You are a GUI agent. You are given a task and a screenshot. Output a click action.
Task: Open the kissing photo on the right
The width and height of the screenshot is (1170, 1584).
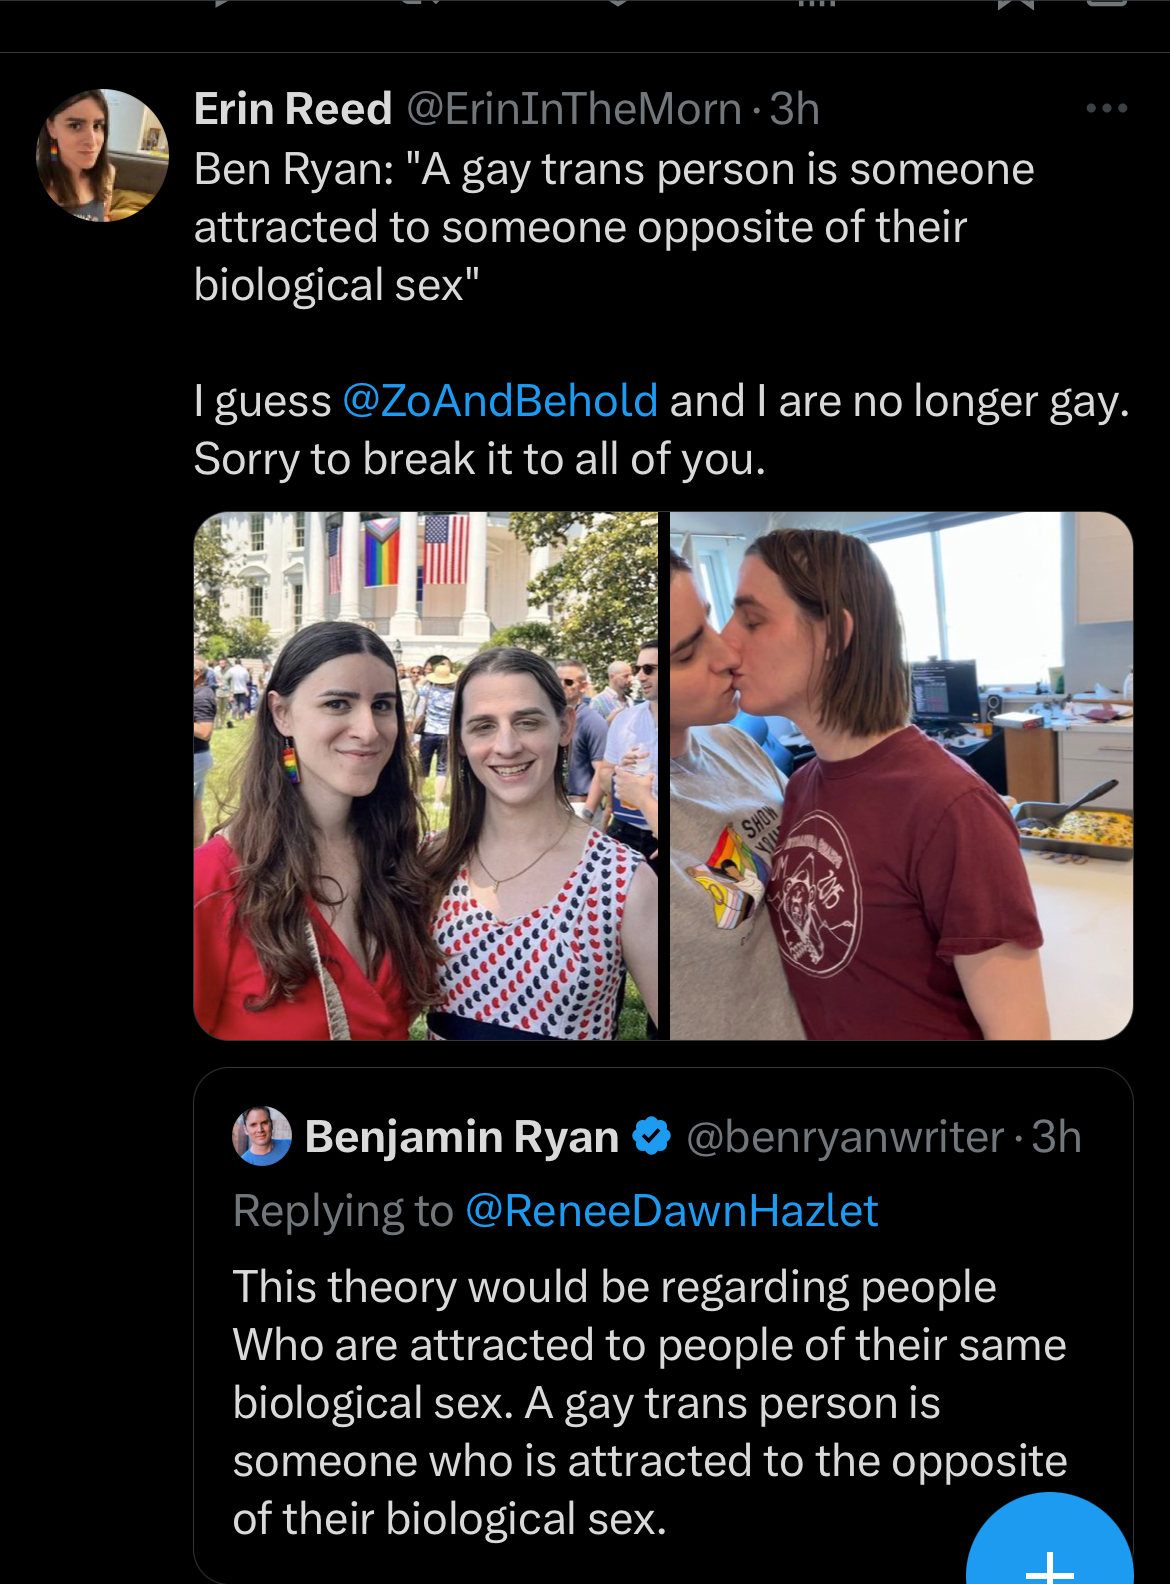901,776
